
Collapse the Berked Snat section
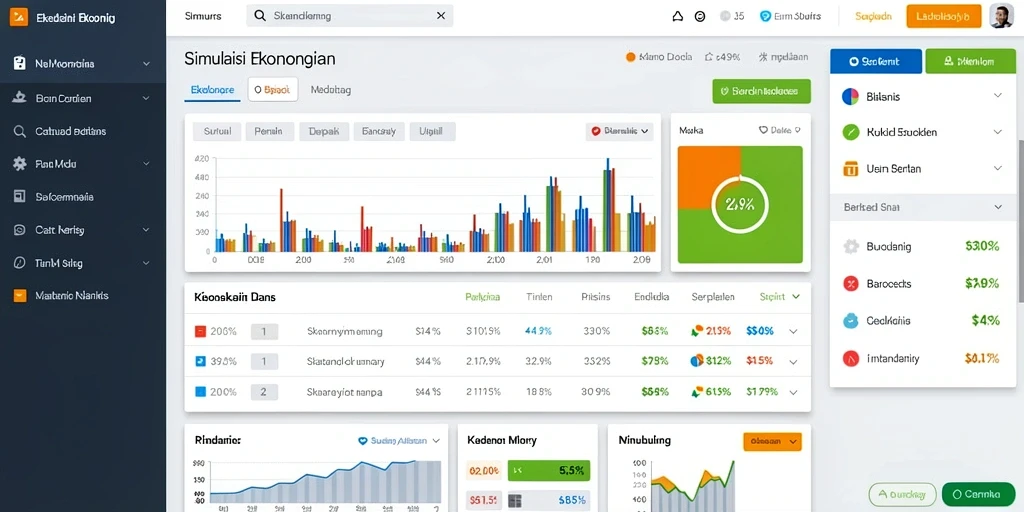click(x=997, y=207)
